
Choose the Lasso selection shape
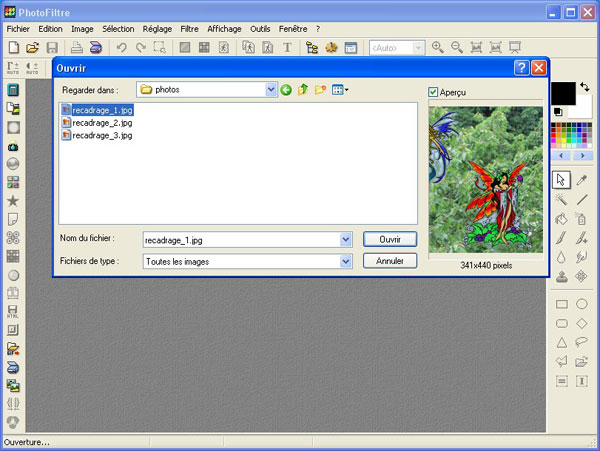click(582, 342)
